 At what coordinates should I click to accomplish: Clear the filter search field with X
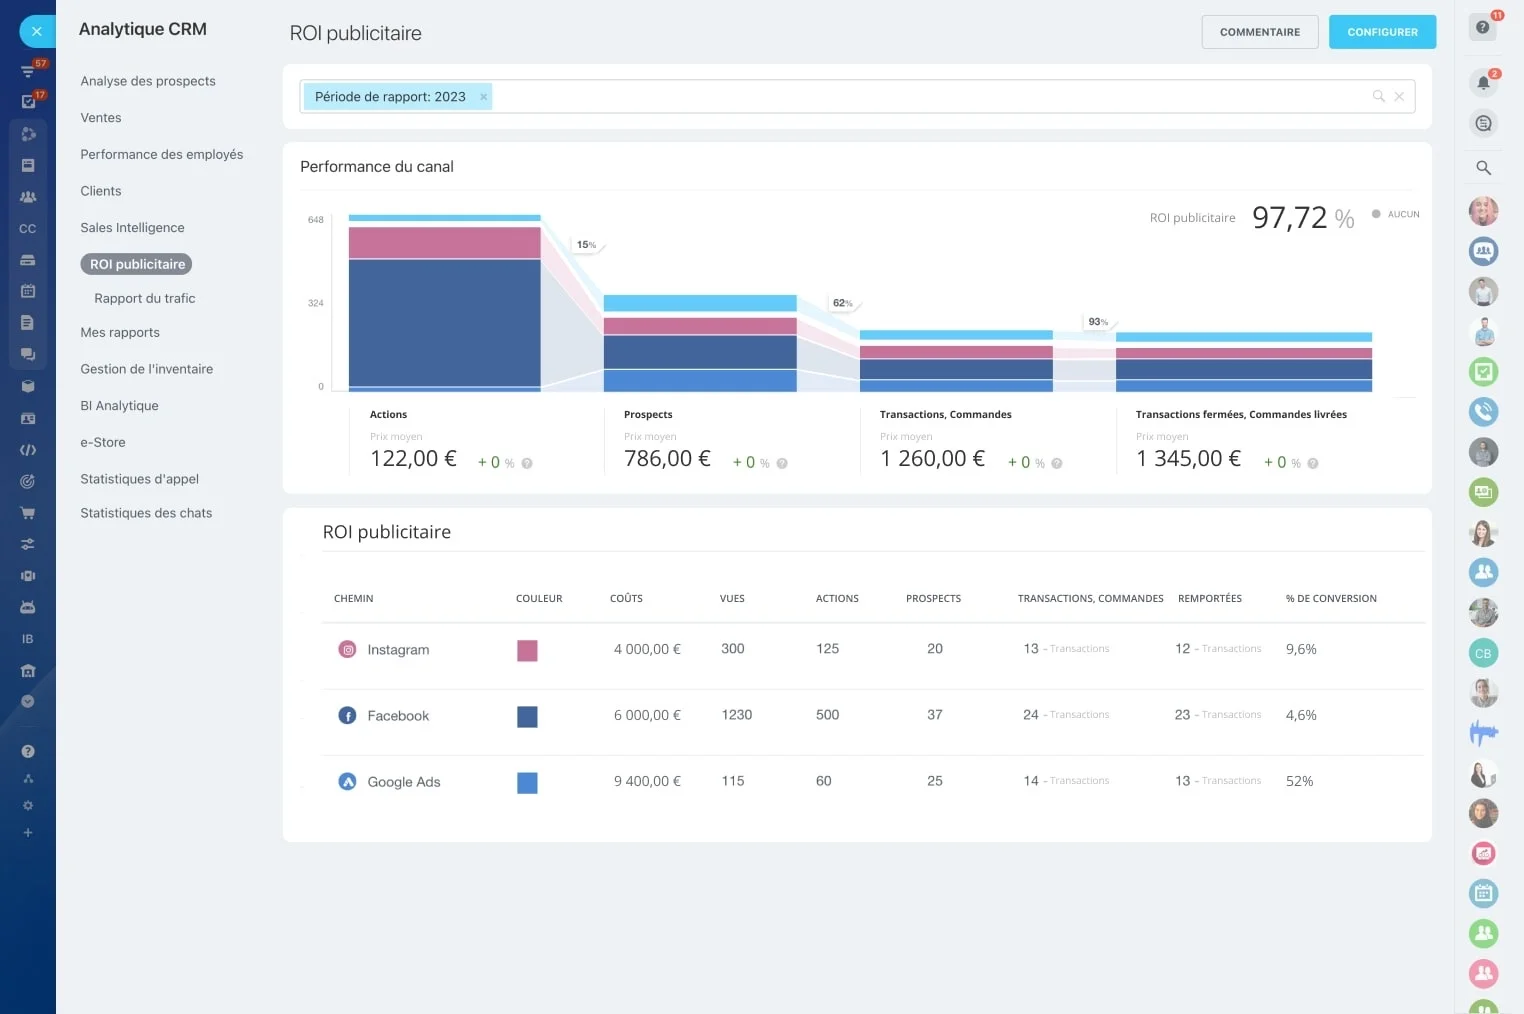pos(1399,96)
